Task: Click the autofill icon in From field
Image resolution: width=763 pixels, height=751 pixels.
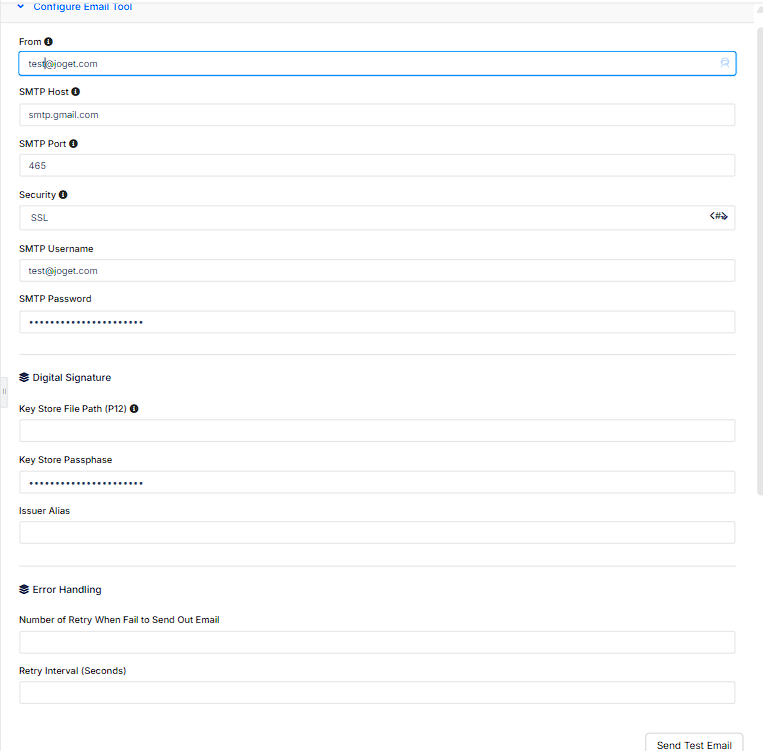Action: [725, 63]
